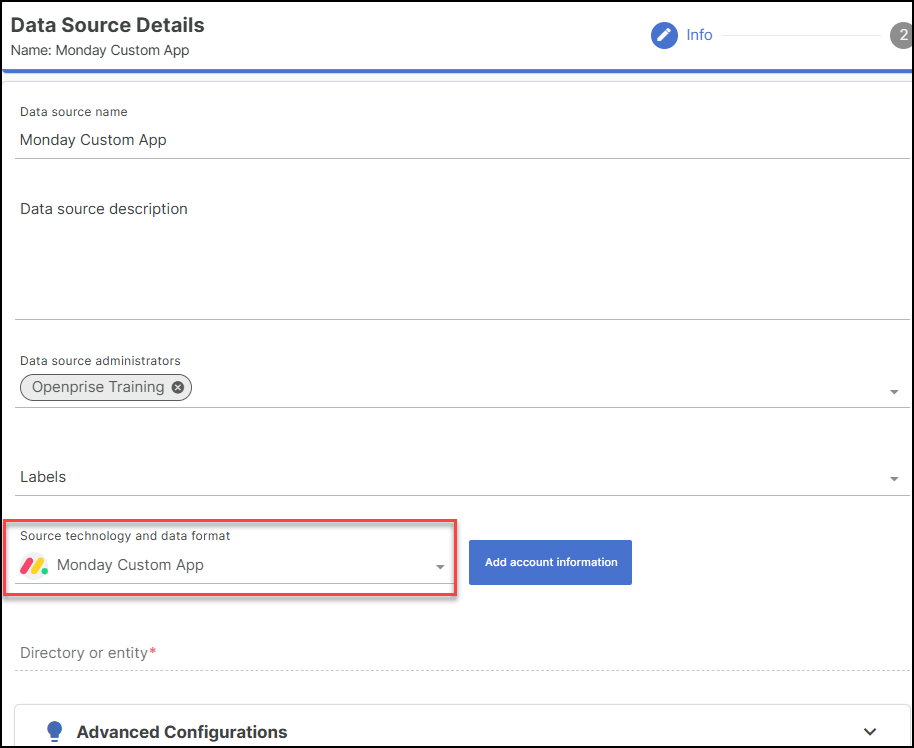
Task: Open the Data source administrators dropdown arrow
Action: [894, 392]
